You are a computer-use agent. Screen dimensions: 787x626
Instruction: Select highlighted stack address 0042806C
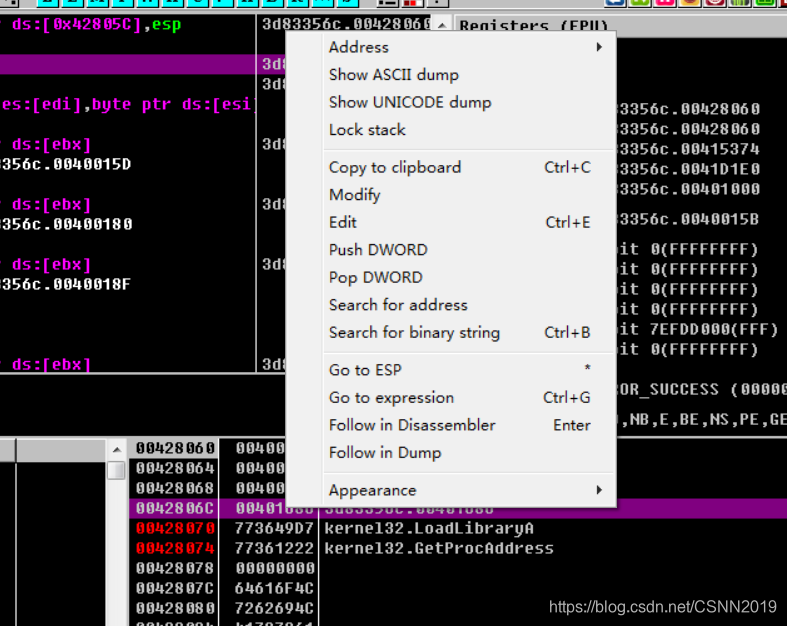[175, 508]
